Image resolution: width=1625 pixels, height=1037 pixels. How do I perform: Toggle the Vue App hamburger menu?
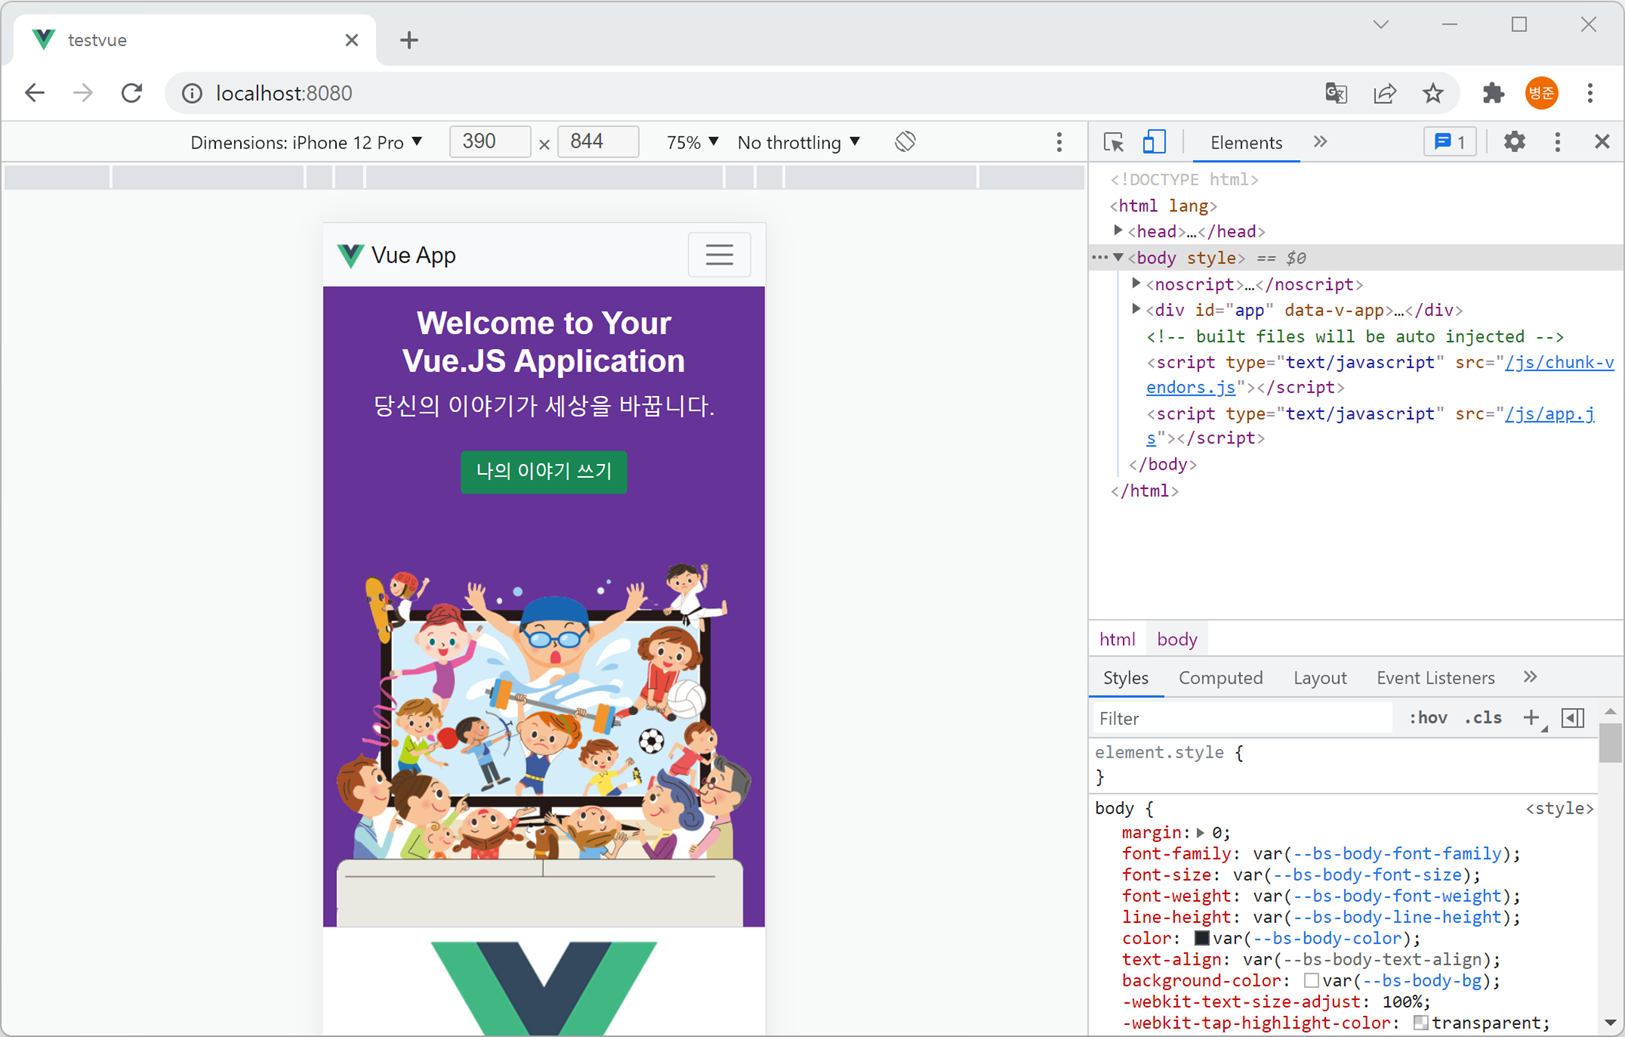pos(719,255)
